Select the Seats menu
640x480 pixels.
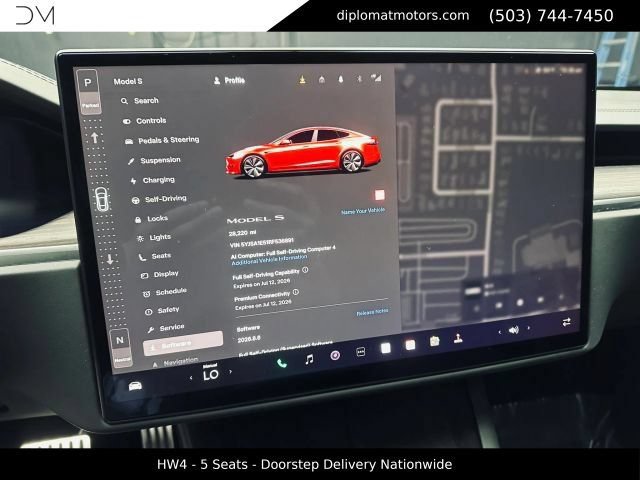click(155, 256)
